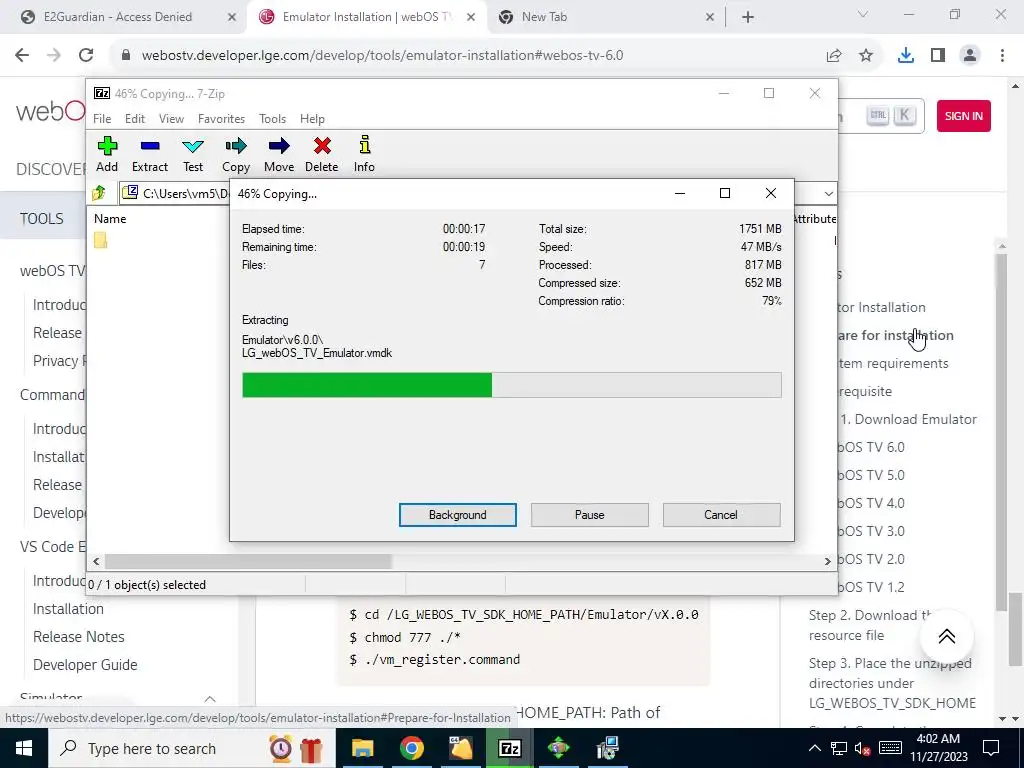The height and width of the screenshot is (768, 1024).
Task: Show hidden icons in the system tray
Action: click(x=814, y=748)
